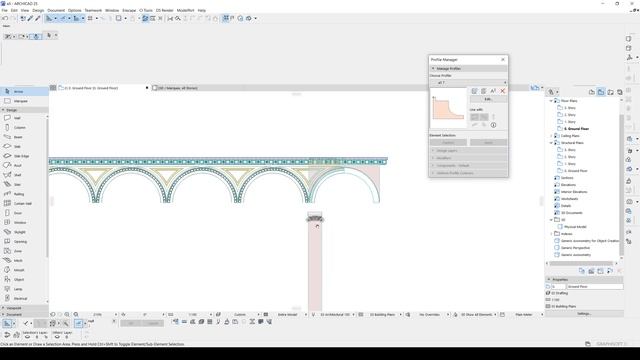
Task: Select the Curtain Wall tool
Action: (23, 203)
